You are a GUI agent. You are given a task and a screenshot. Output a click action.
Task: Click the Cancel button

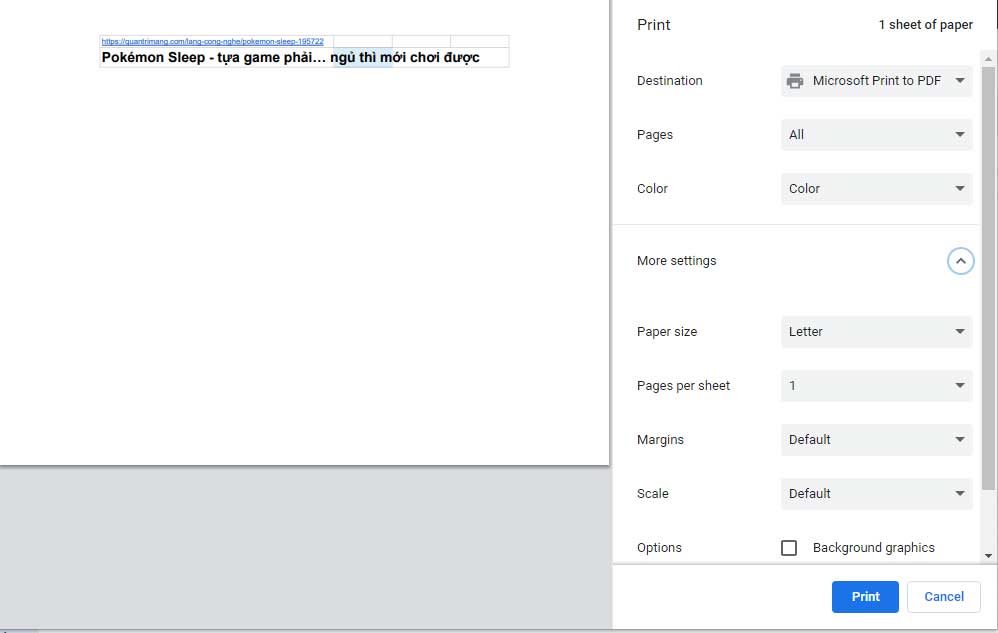[x=944, y=597]
